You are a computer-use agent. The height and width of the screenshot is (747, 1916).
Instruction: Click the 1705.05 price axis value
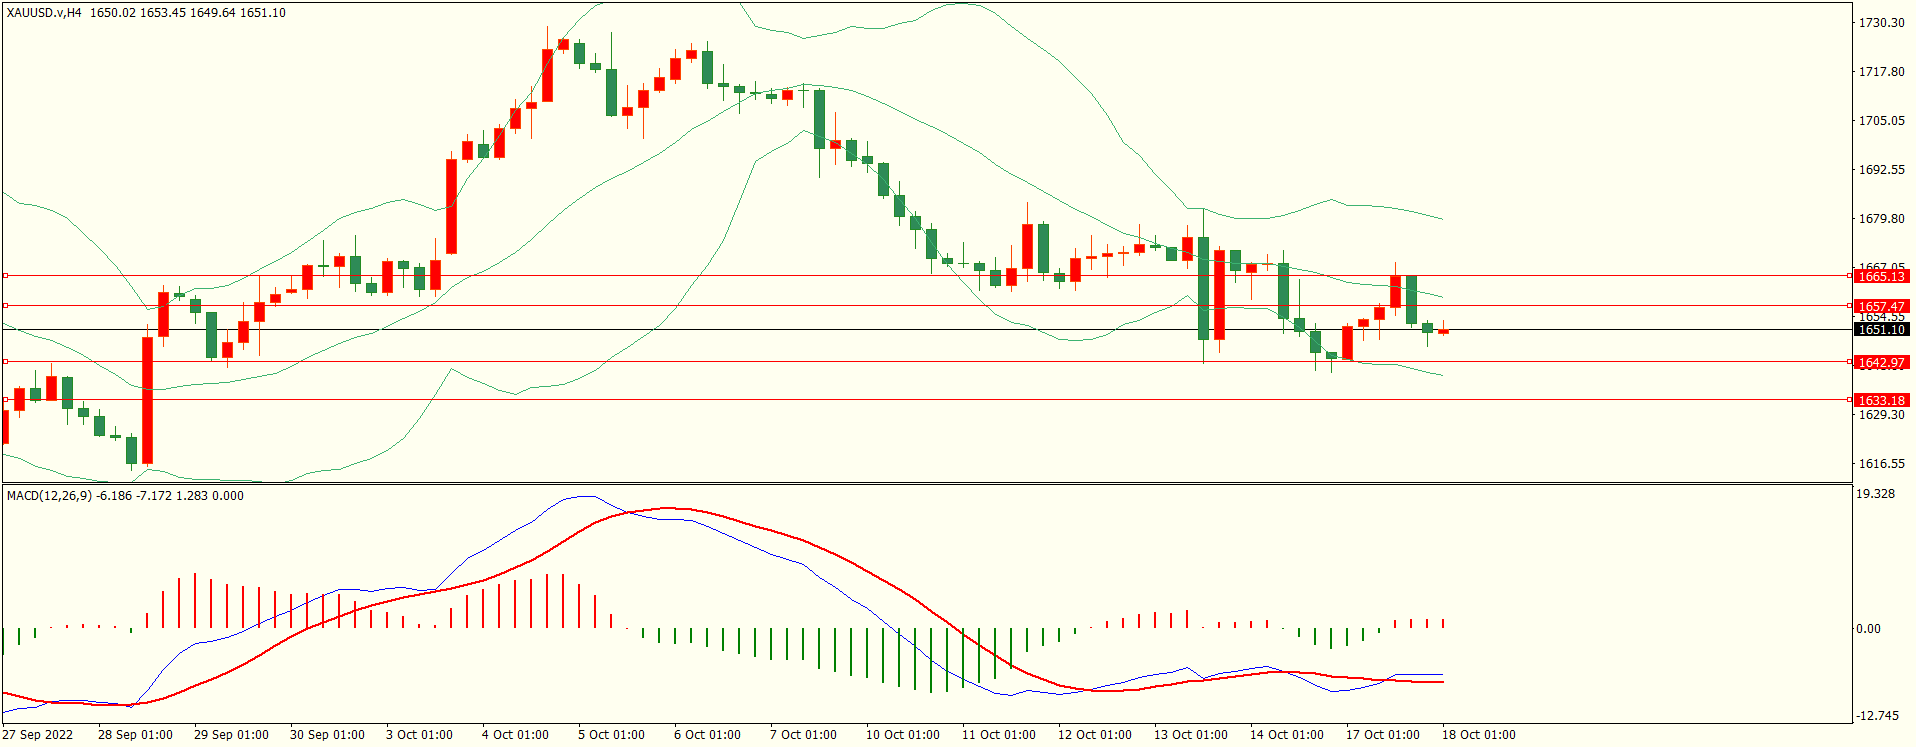click(x=1881, y=120)
